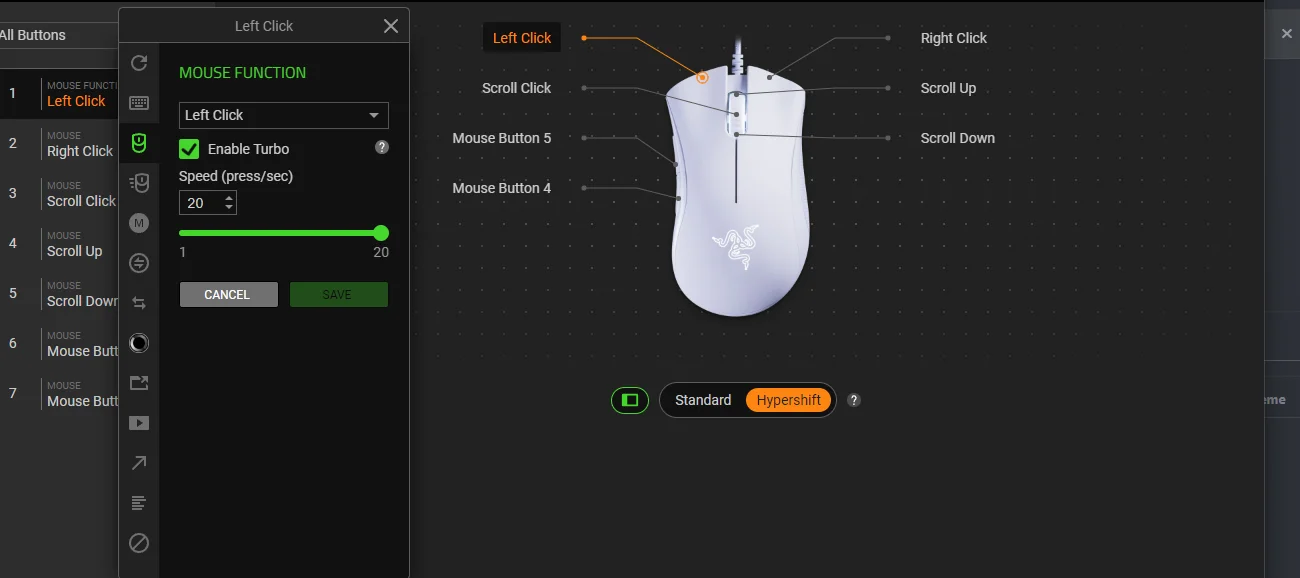Increase turbo speed with stepper up arrow

[230, 198]
